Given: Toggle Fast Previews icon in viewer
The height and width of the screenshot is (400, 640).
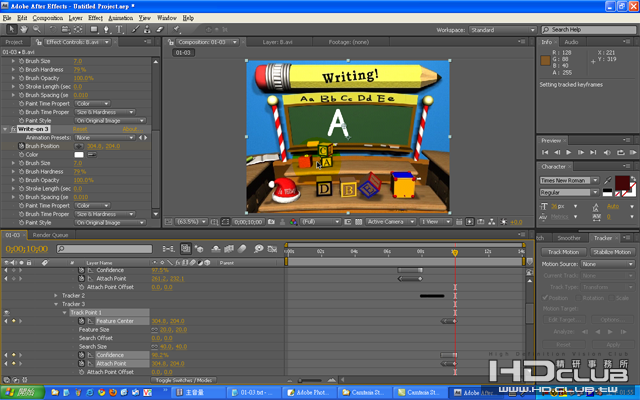Looking at the screenshot, I should pyautogui.click(x=469, y=222).
